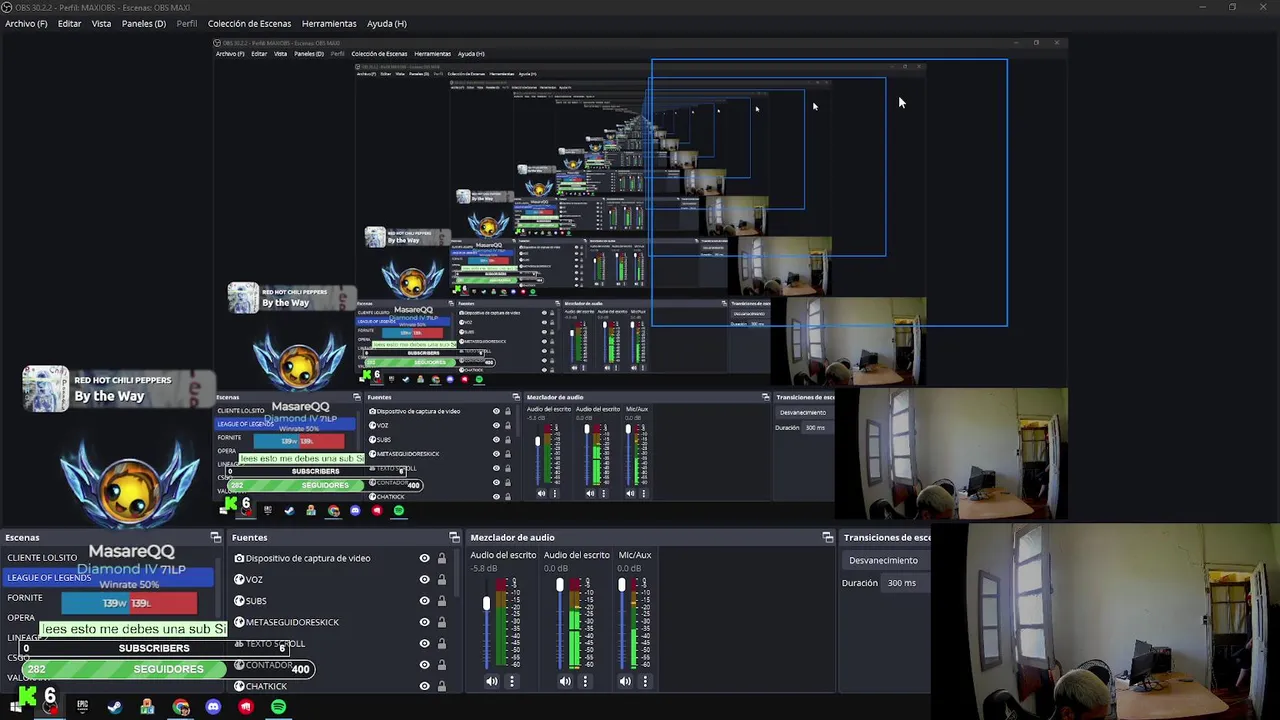
Task: Open the Ayuda (H) menu in main menu bar
Action: point(387,23)
